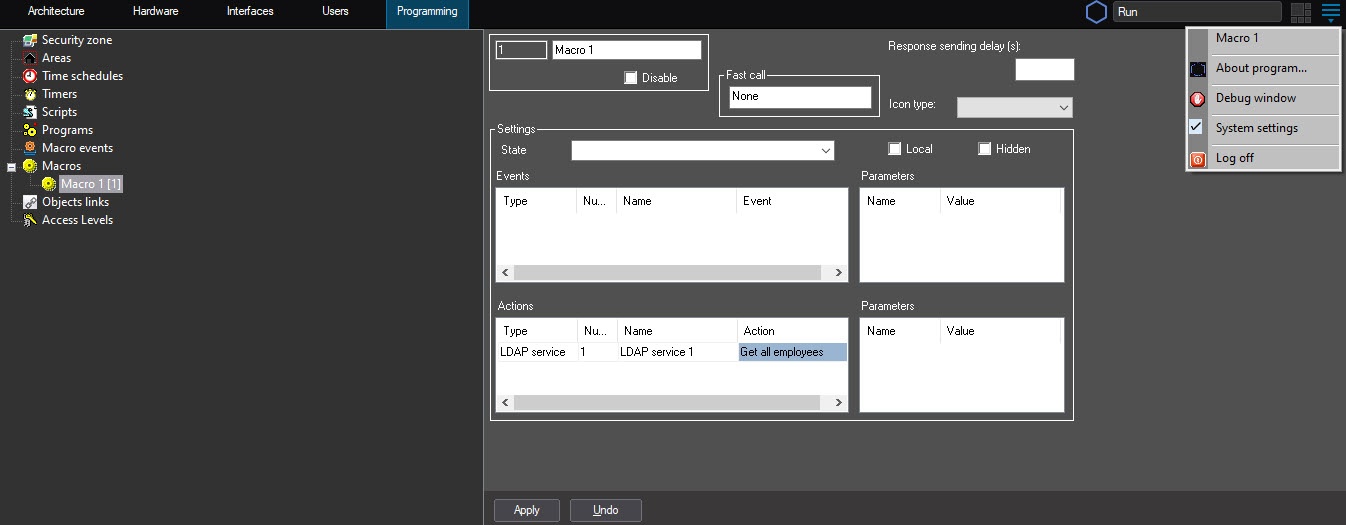
Task: Select the Time schedules clock icon
Action: point(30,76)
